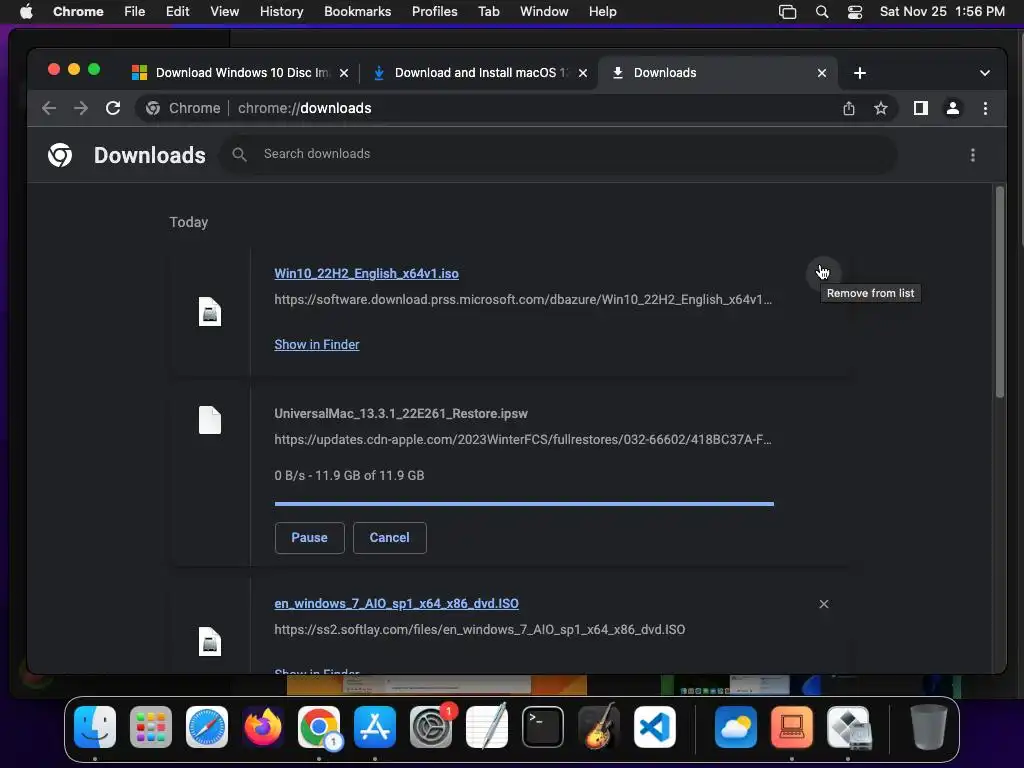Pause the UniversalMac ipsw download
The width and height of the screenshot is (1024, 768).
310,537
